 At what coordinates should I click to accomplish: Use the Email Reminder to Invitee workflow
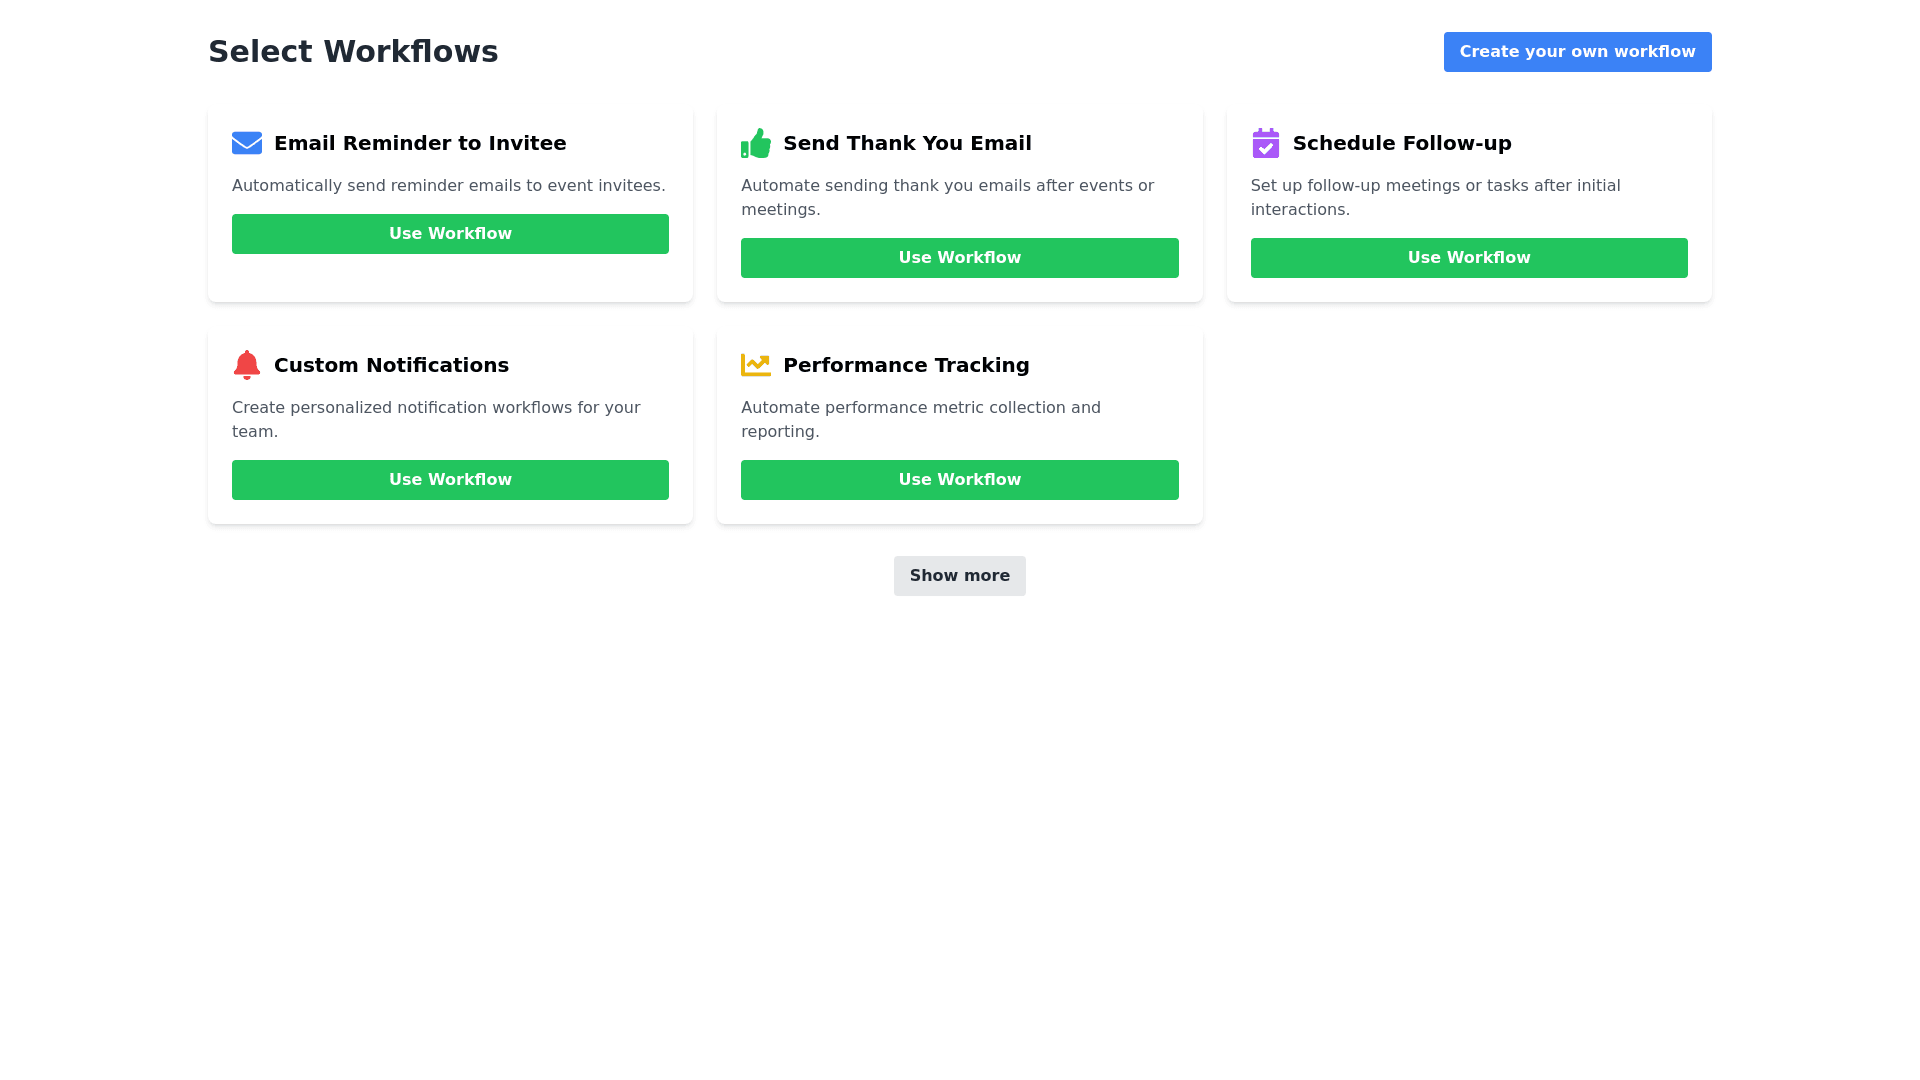click(x=450, y=234)
